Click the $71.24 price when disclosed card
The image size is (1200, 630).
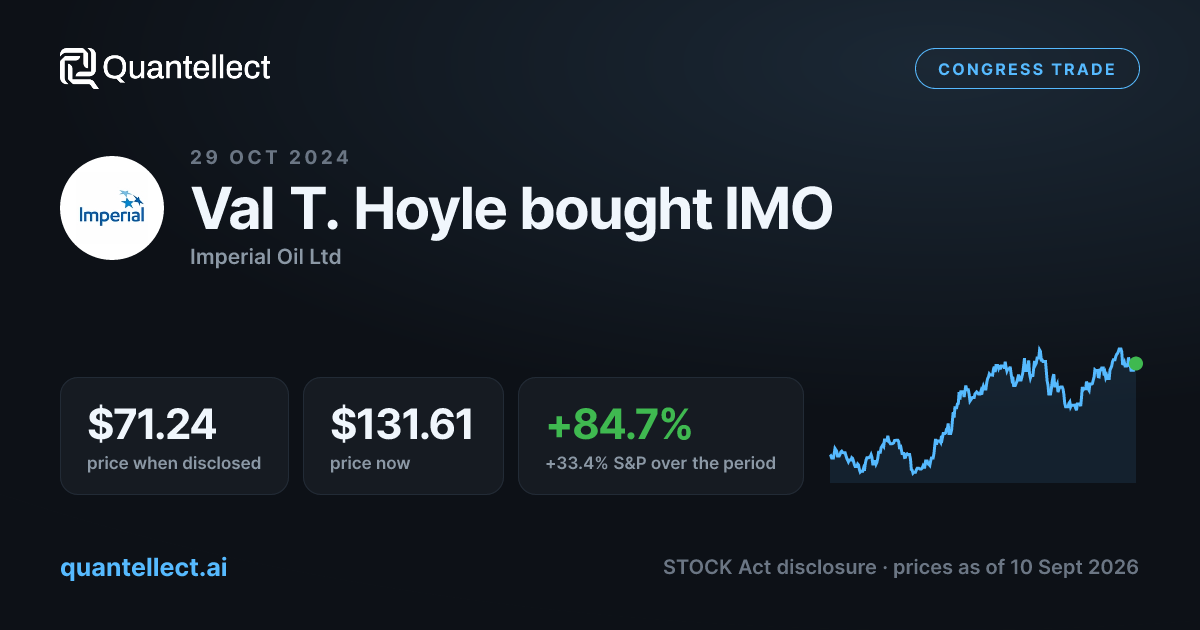[x=174, y=435]
